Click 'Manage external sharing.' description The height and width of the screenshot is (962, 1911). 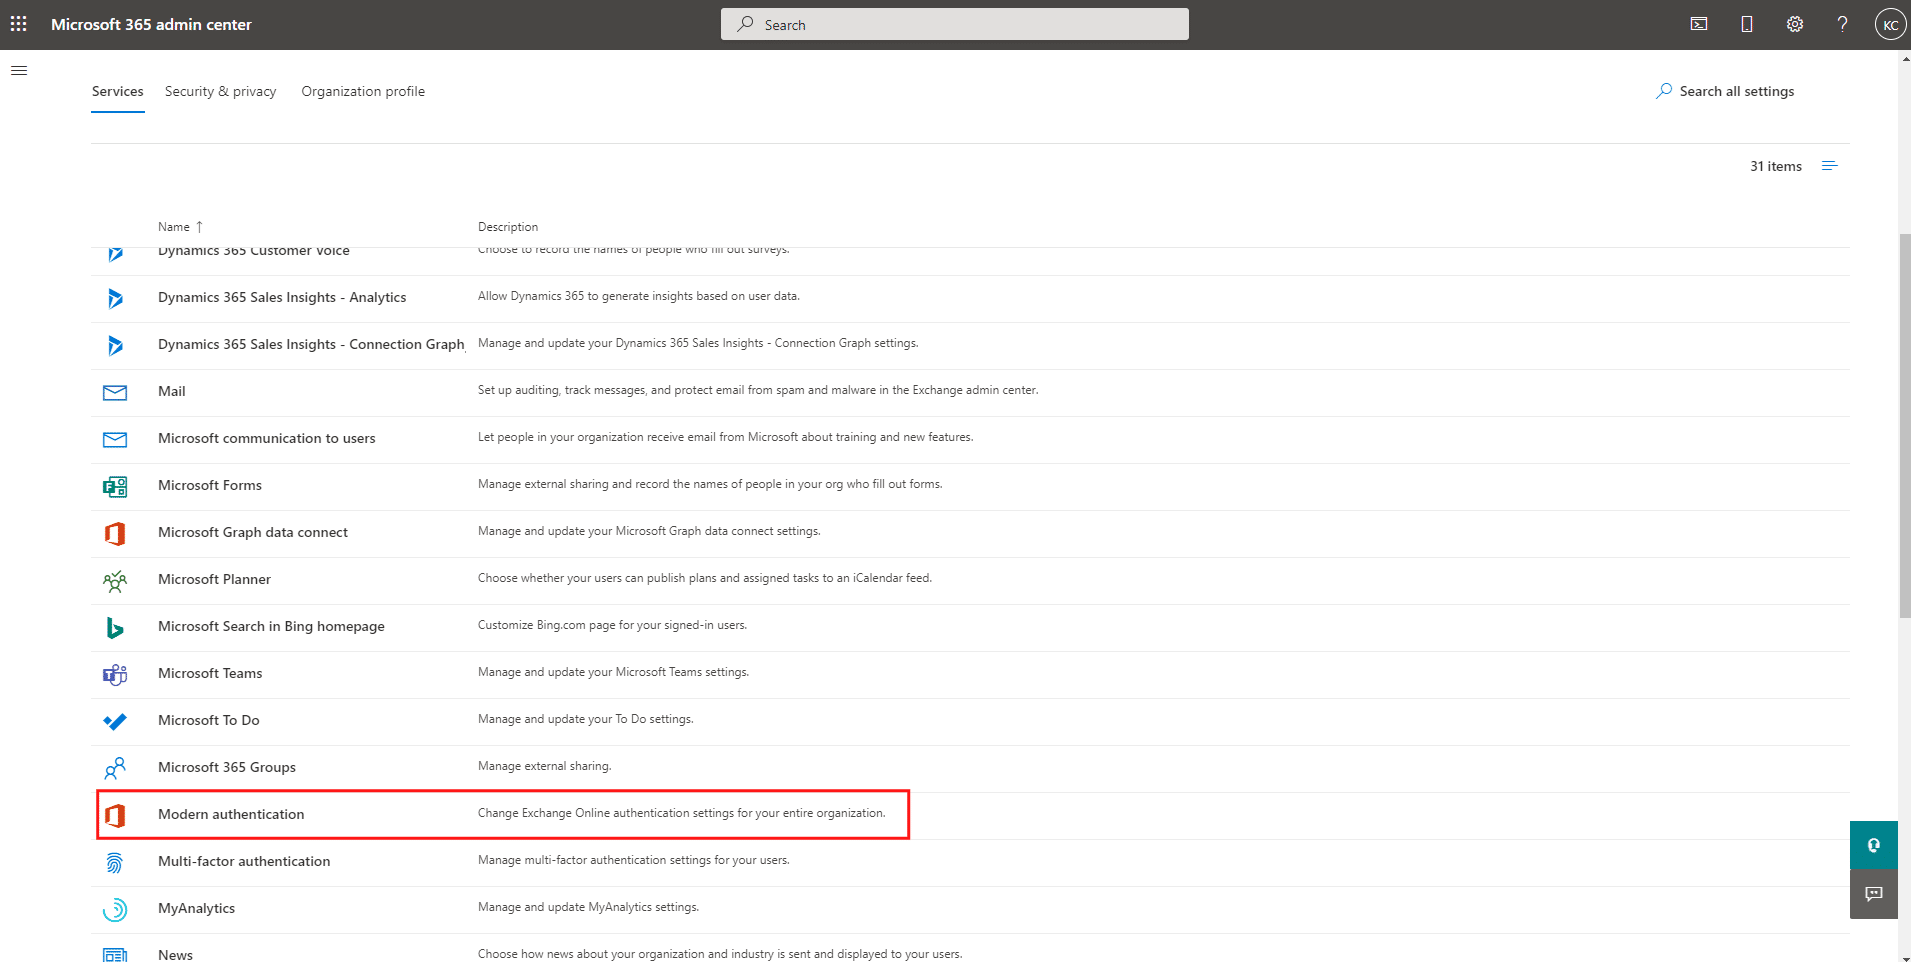click(544, 766)
